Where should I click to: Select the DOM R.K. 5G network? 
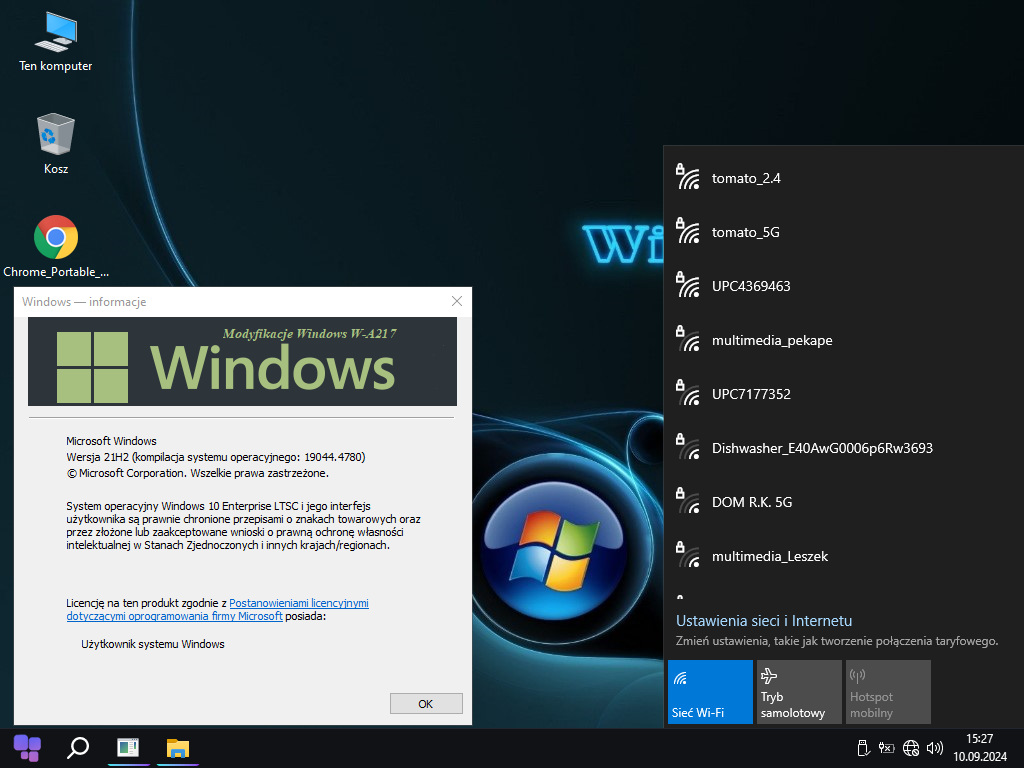click(751, 502)
